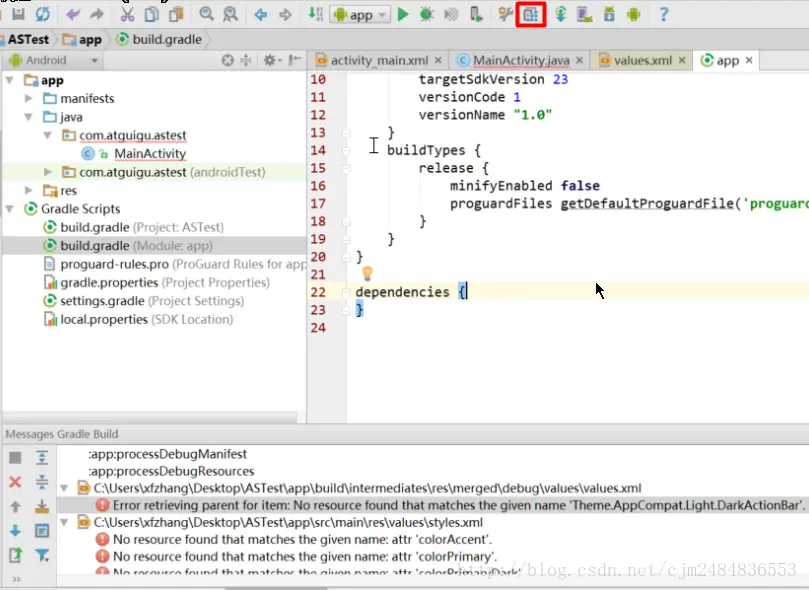Run the app with the green play icon
Screen dimensions: 809x590
[403, 14]
